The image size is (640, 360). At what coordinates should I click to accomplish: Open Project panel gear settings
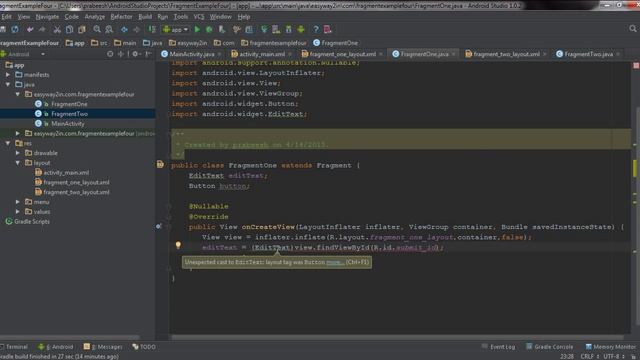click(x=136, y=54)
